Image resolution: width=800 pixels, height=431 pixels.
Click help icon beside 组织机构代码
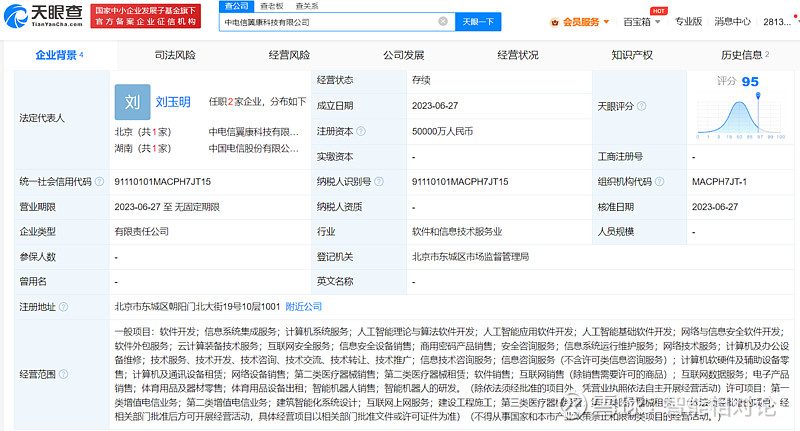tap(659, 182)
